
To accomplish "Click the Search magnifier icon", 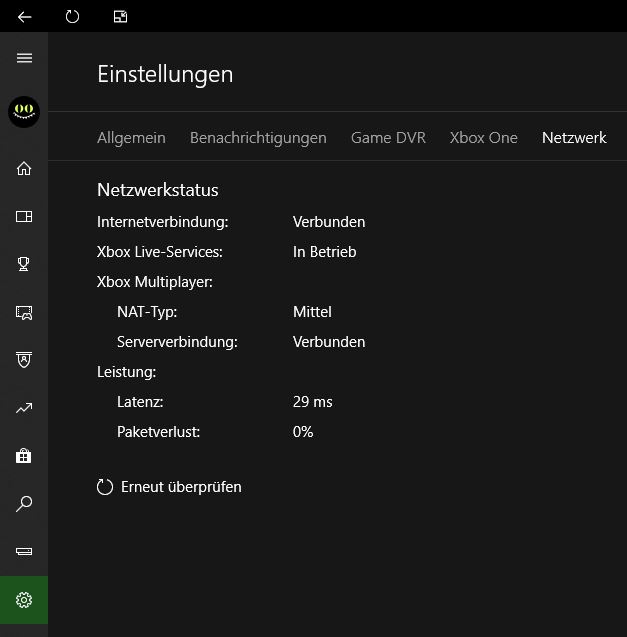I will (24, 504).
